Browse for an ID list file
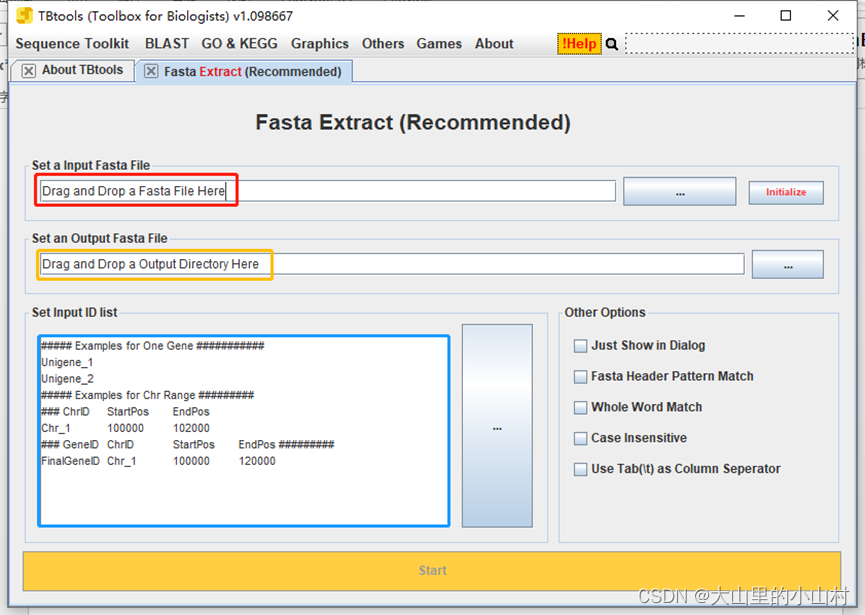865x615 pixels. pyautogui.click(x=497, y=426)
